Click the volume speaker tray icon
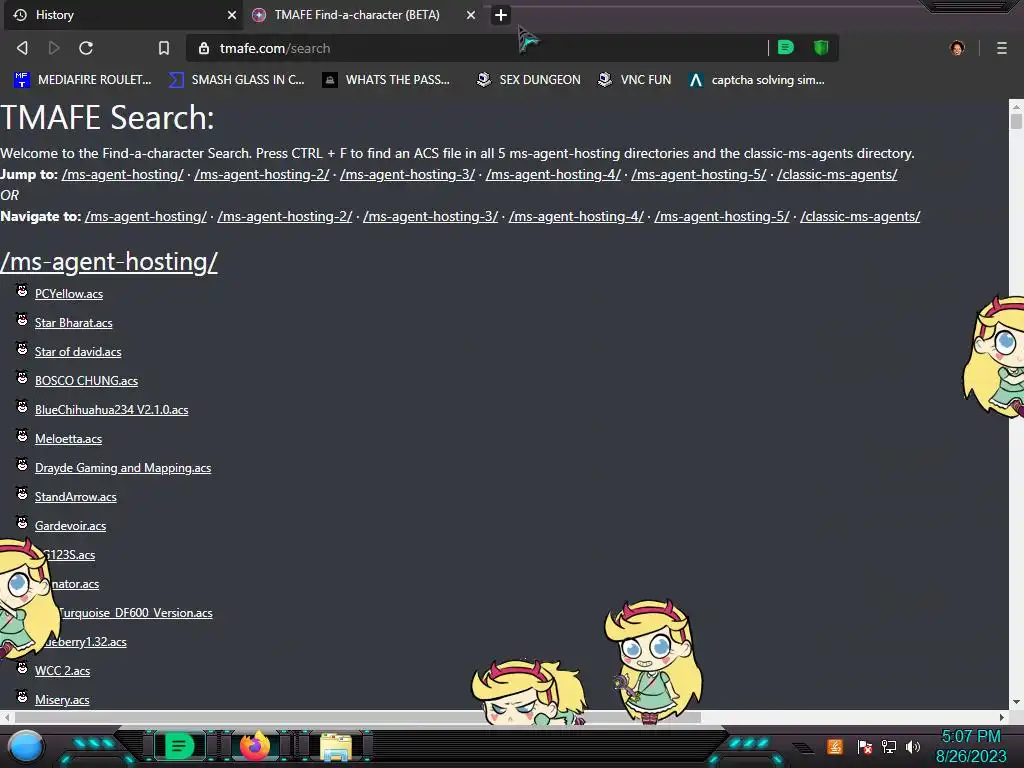 point(913,746)
